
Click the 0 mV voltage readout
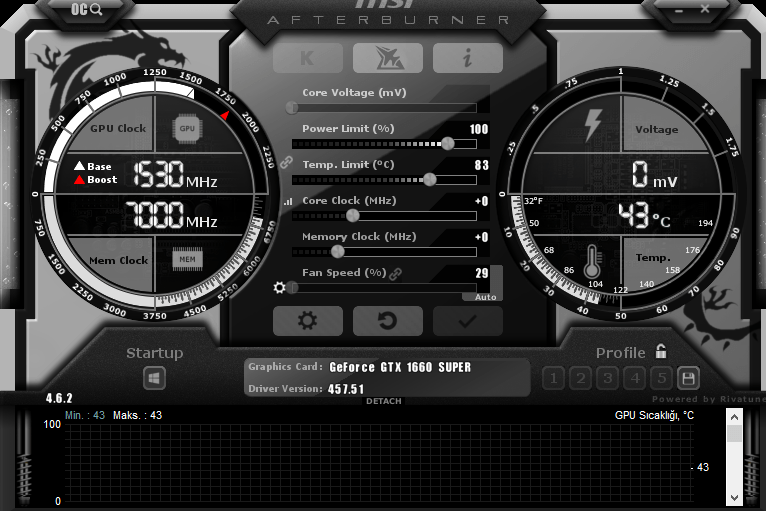tap(655, 175)
